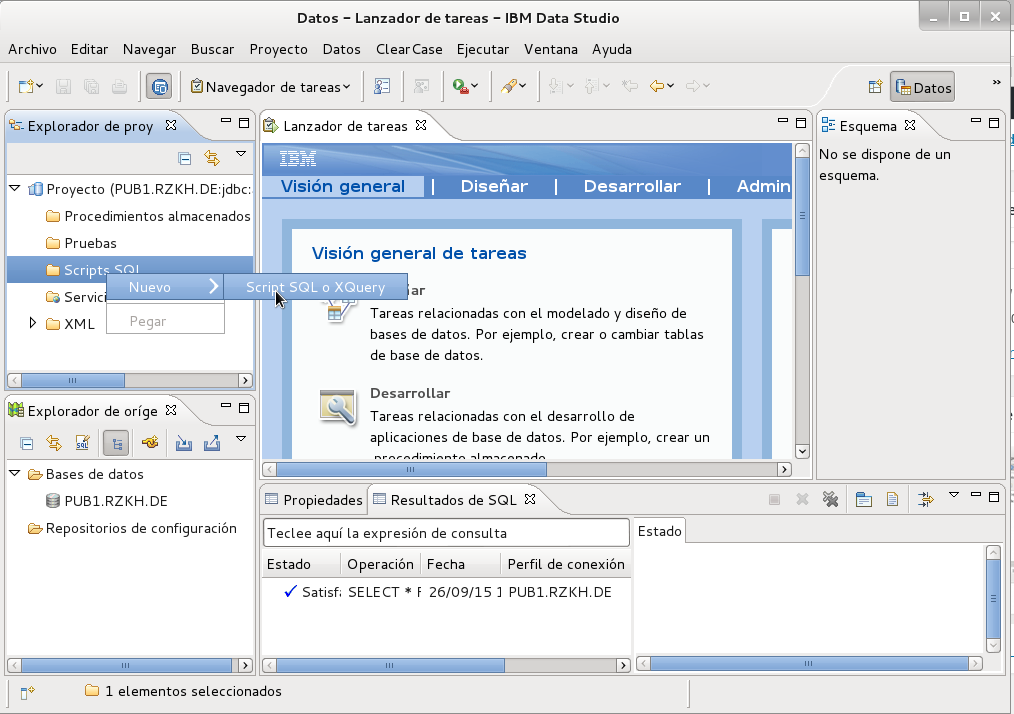1014x714 pixels.
Task: Open the Ejecutar menu
Action: [x=483, y=49]
